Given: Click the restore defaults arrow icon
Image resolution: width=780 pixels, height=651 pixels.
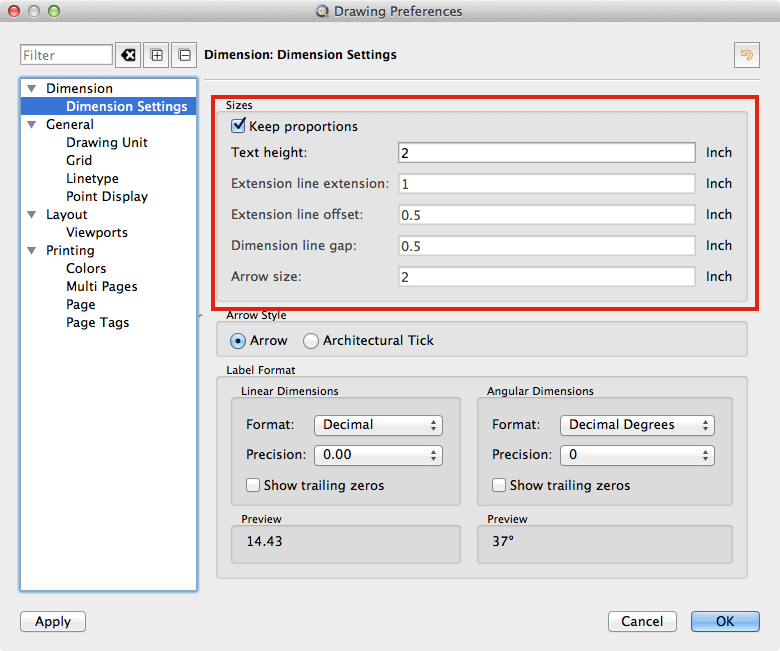Looking at the screenshot, I should tap(745, 55).
